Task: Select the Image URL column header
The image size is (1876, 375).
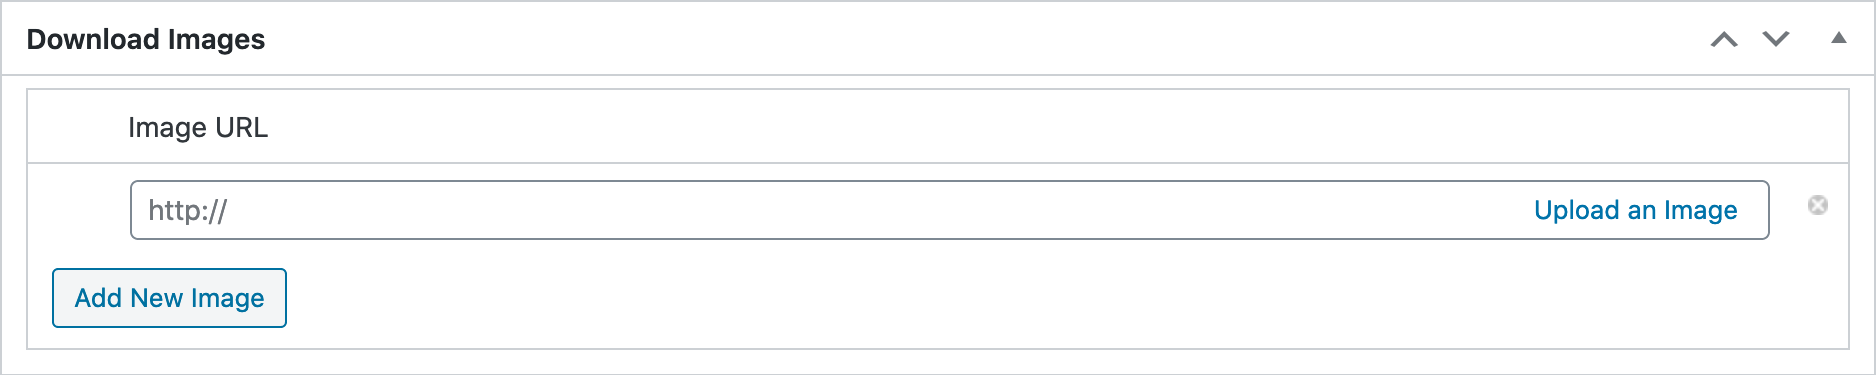Action: tap(198, 127)
